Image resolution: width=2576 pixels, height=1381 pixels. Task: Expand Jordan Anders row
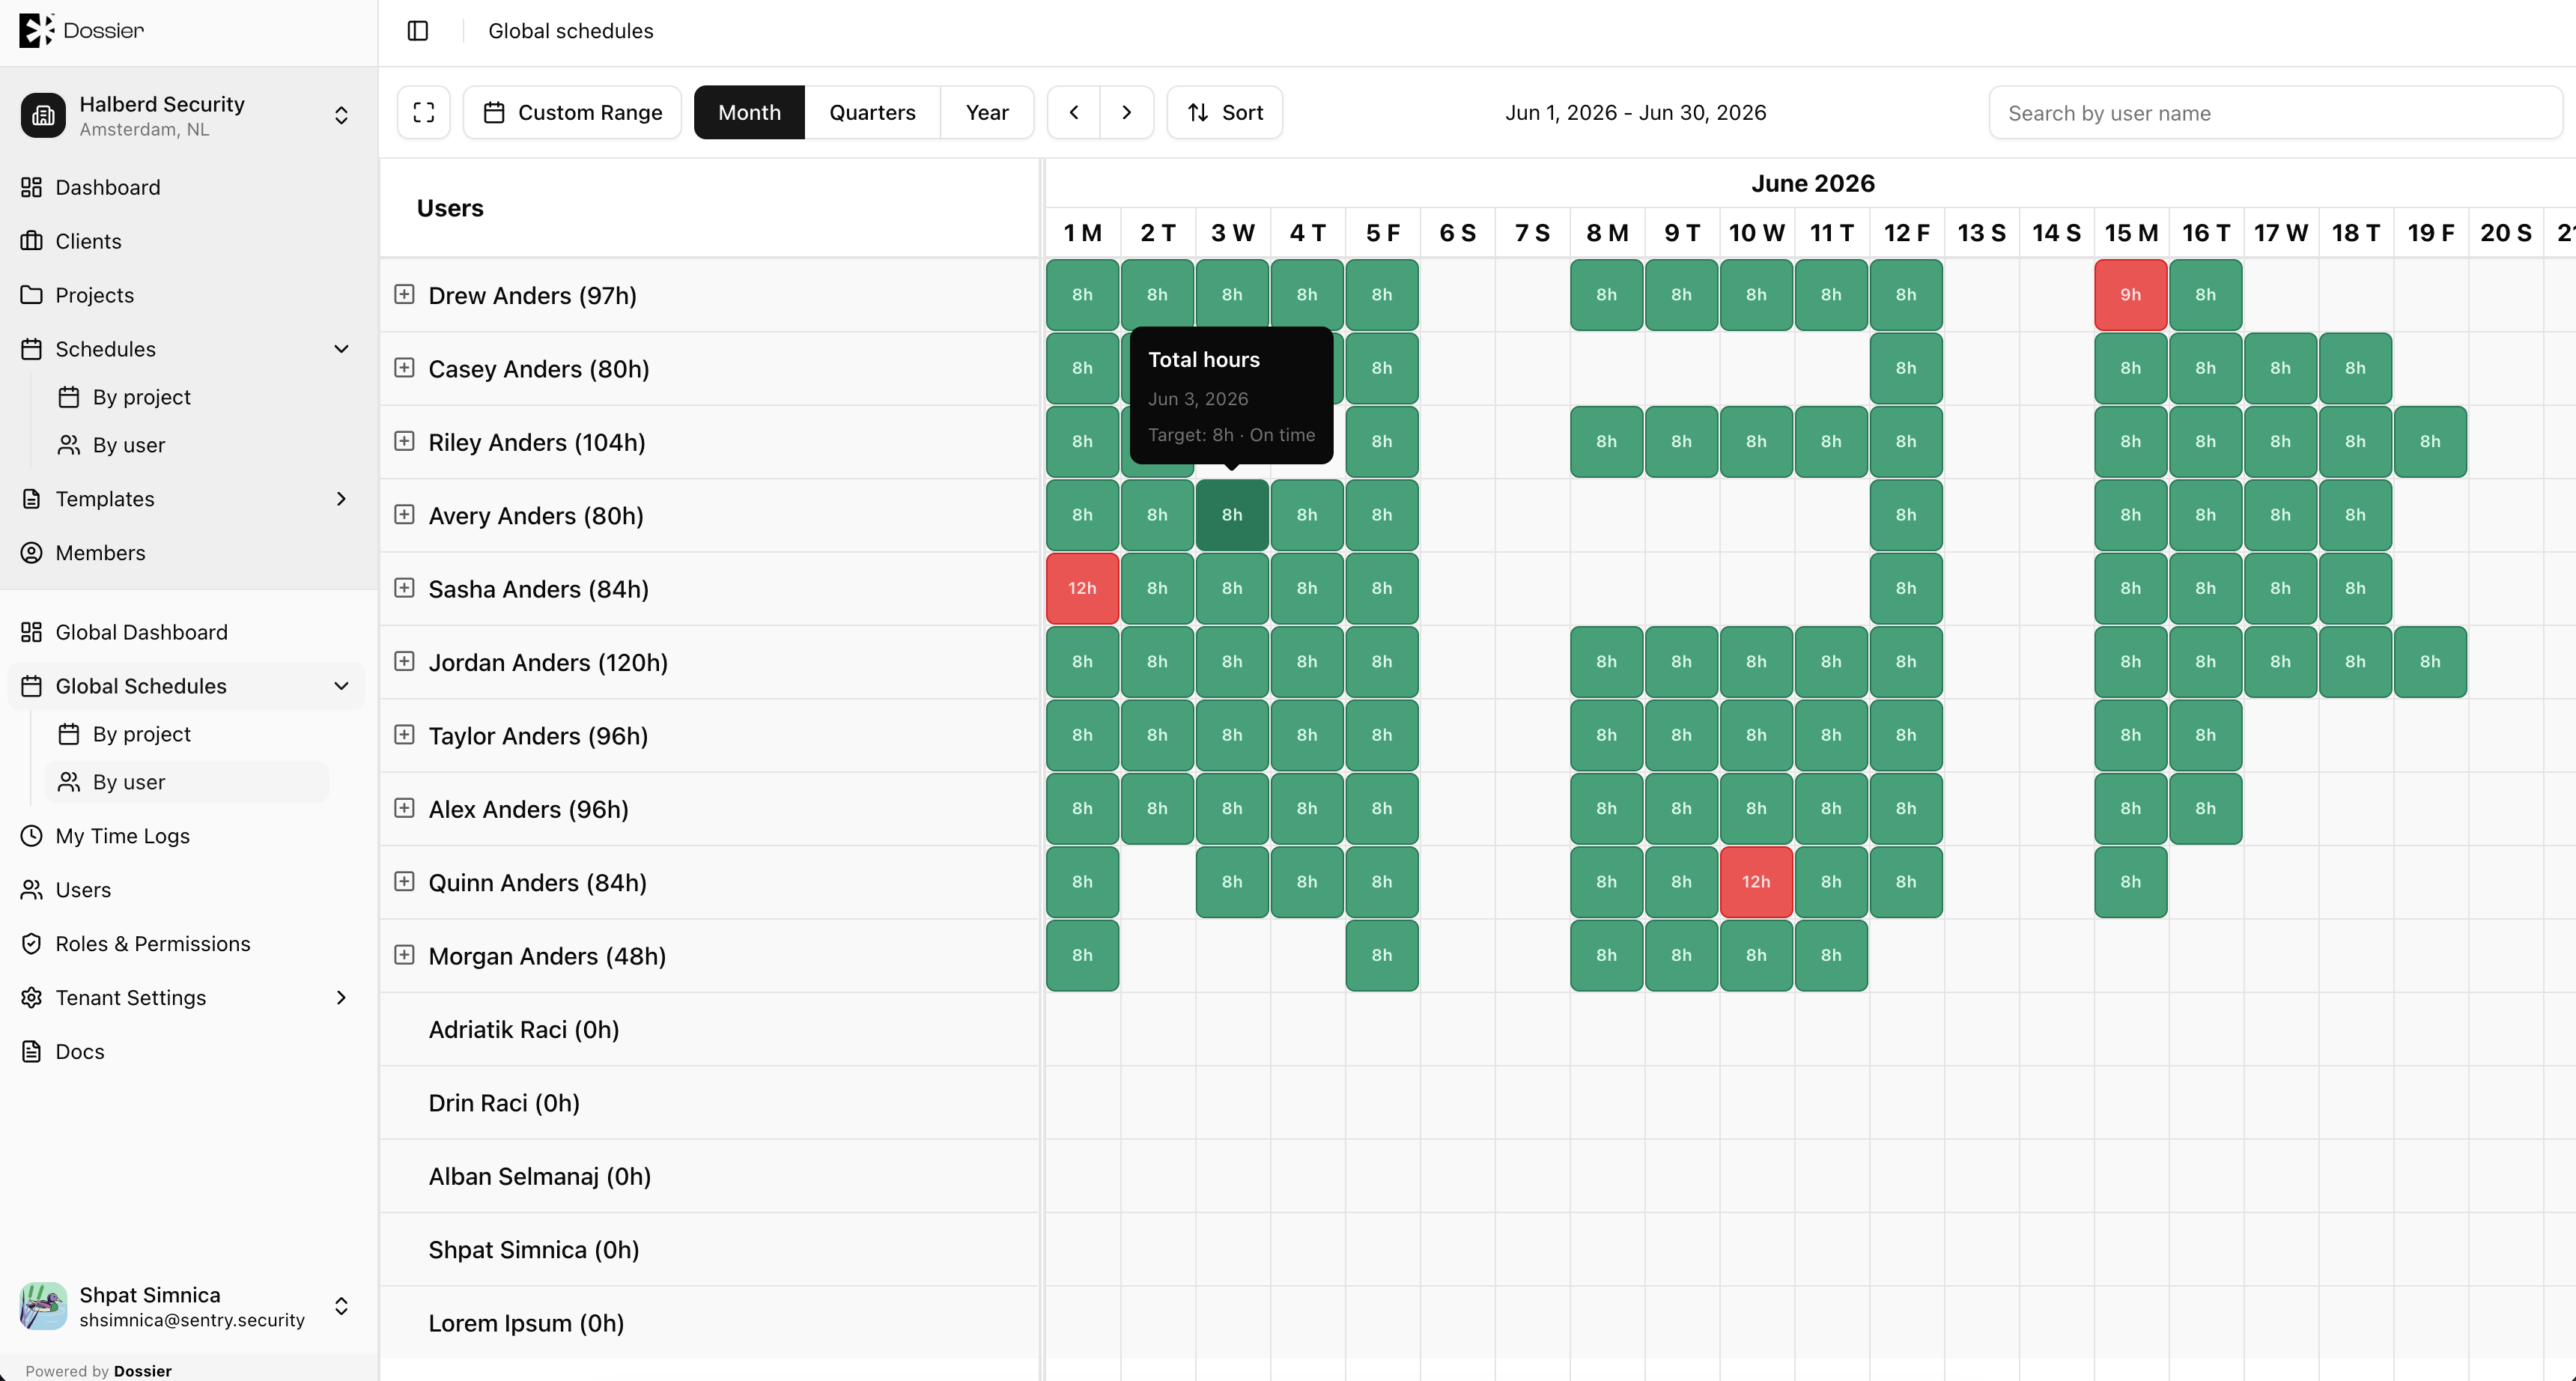(x=404, y=661)
